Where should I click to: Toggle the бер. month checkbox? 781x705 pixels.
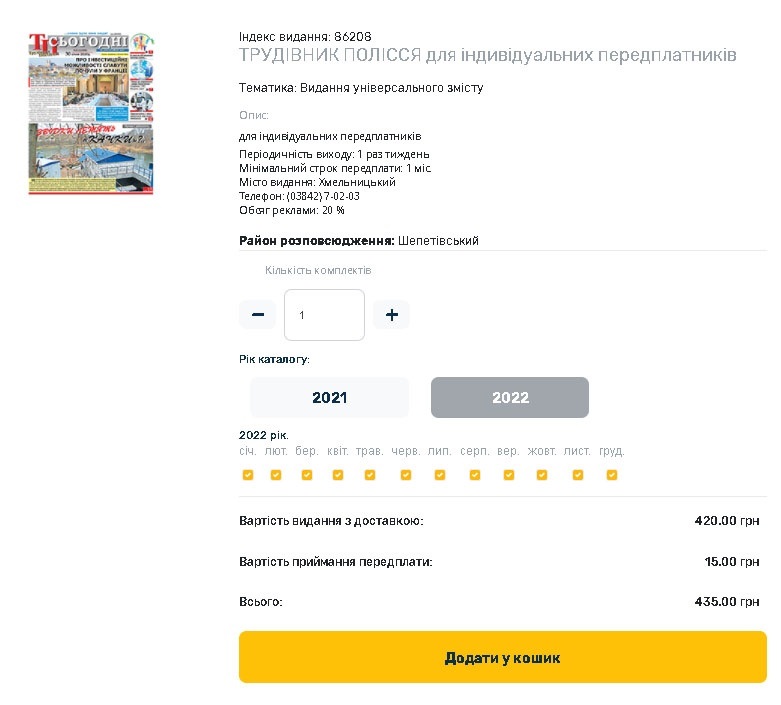[x=307, y=475]
